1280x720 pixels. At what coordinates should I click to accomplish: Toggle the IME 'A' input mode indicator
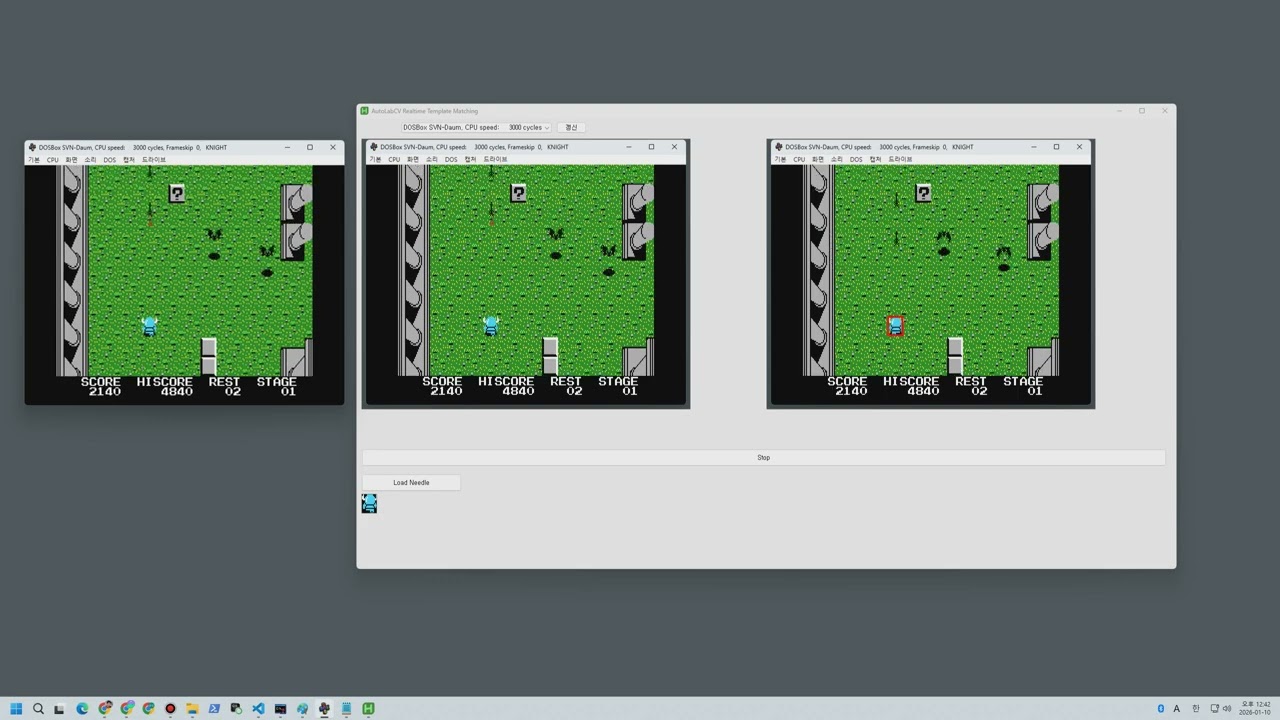1176,709
